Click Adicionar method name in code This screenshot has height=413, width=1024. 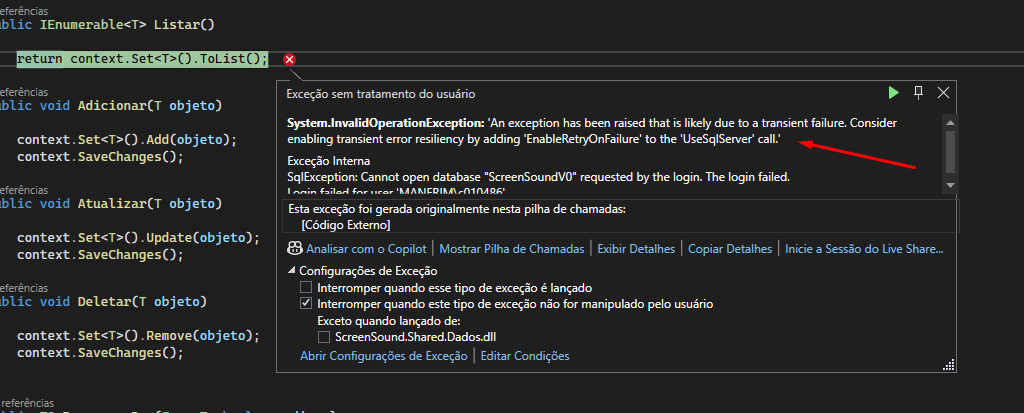click(111, 105)
